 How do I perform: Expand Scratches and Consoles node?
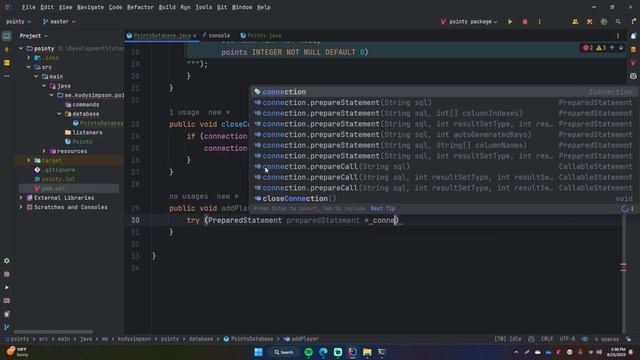[x=21, y=207]
